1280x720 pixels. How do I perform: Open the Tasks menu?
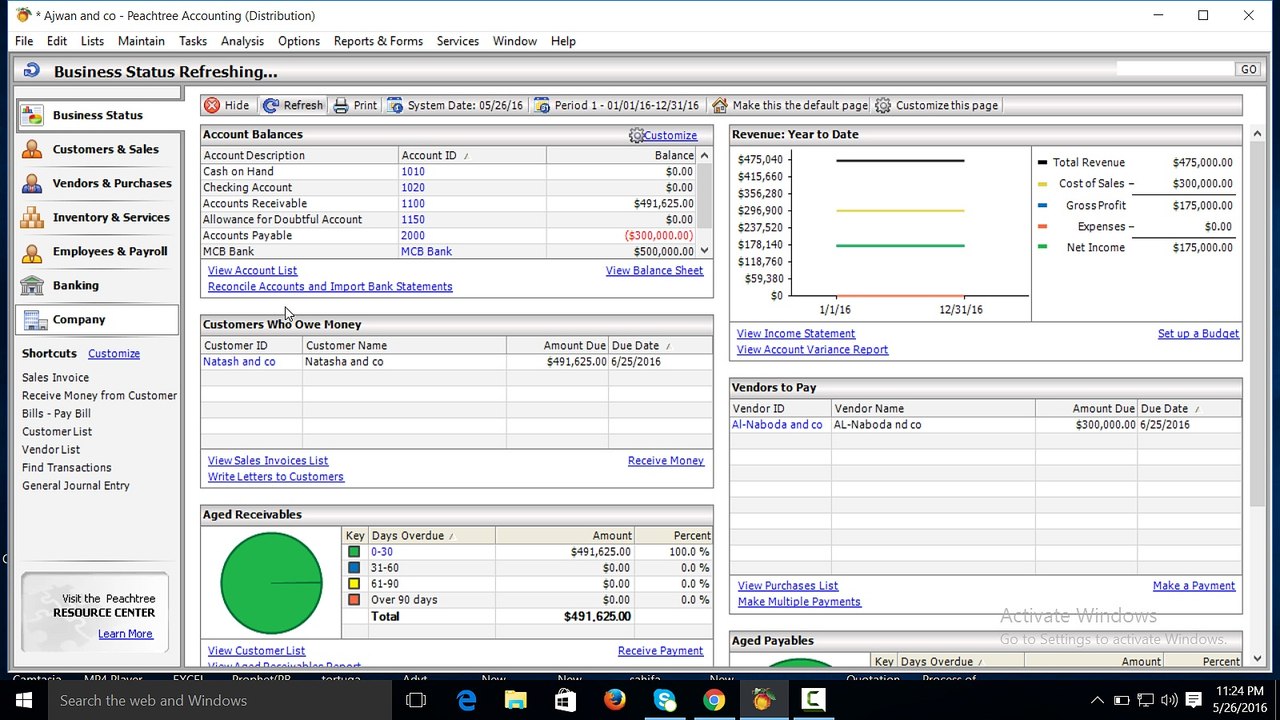pos(193,41)
